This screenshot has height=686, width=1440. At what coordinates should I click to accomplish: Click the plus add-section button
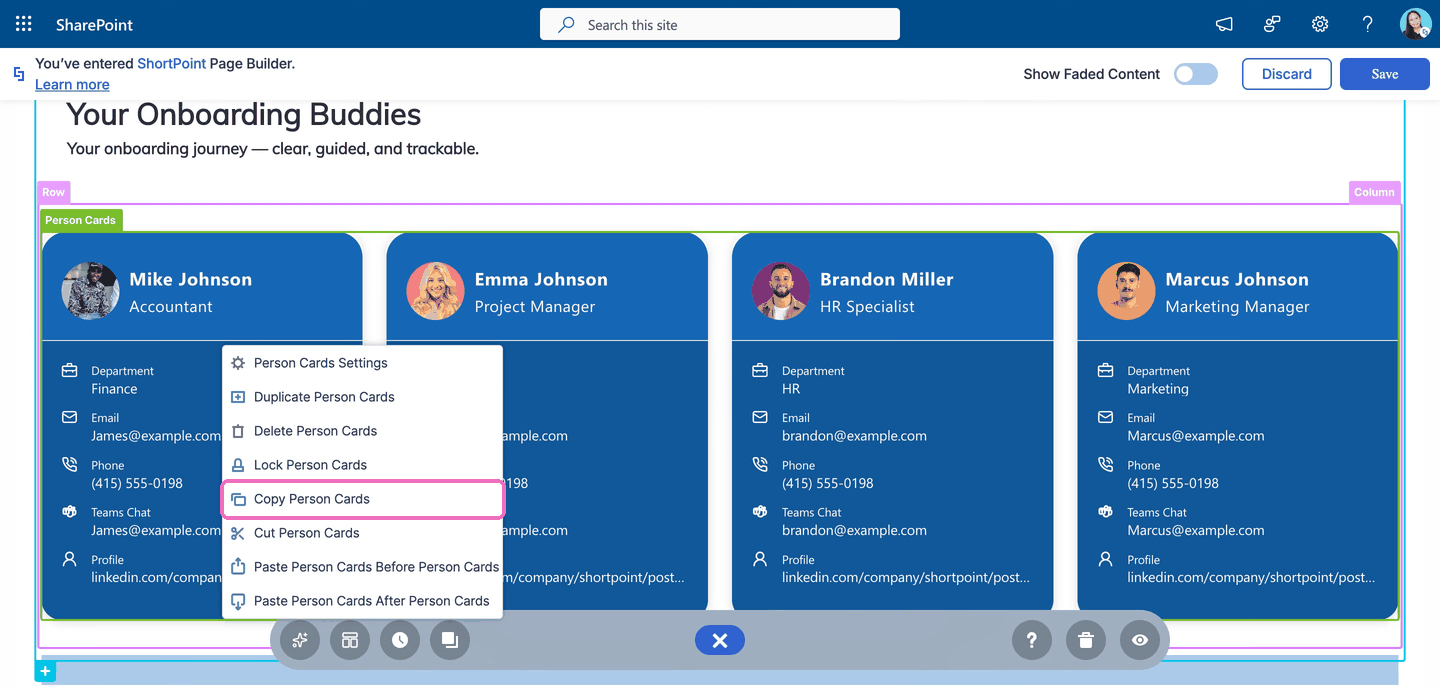[45, 672]
